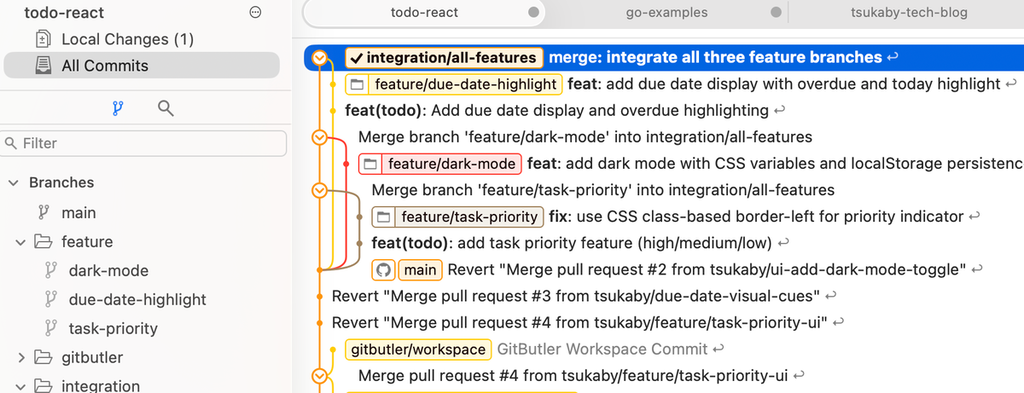
Task: Expand the gitbutler folder
Action: [21, 357]
